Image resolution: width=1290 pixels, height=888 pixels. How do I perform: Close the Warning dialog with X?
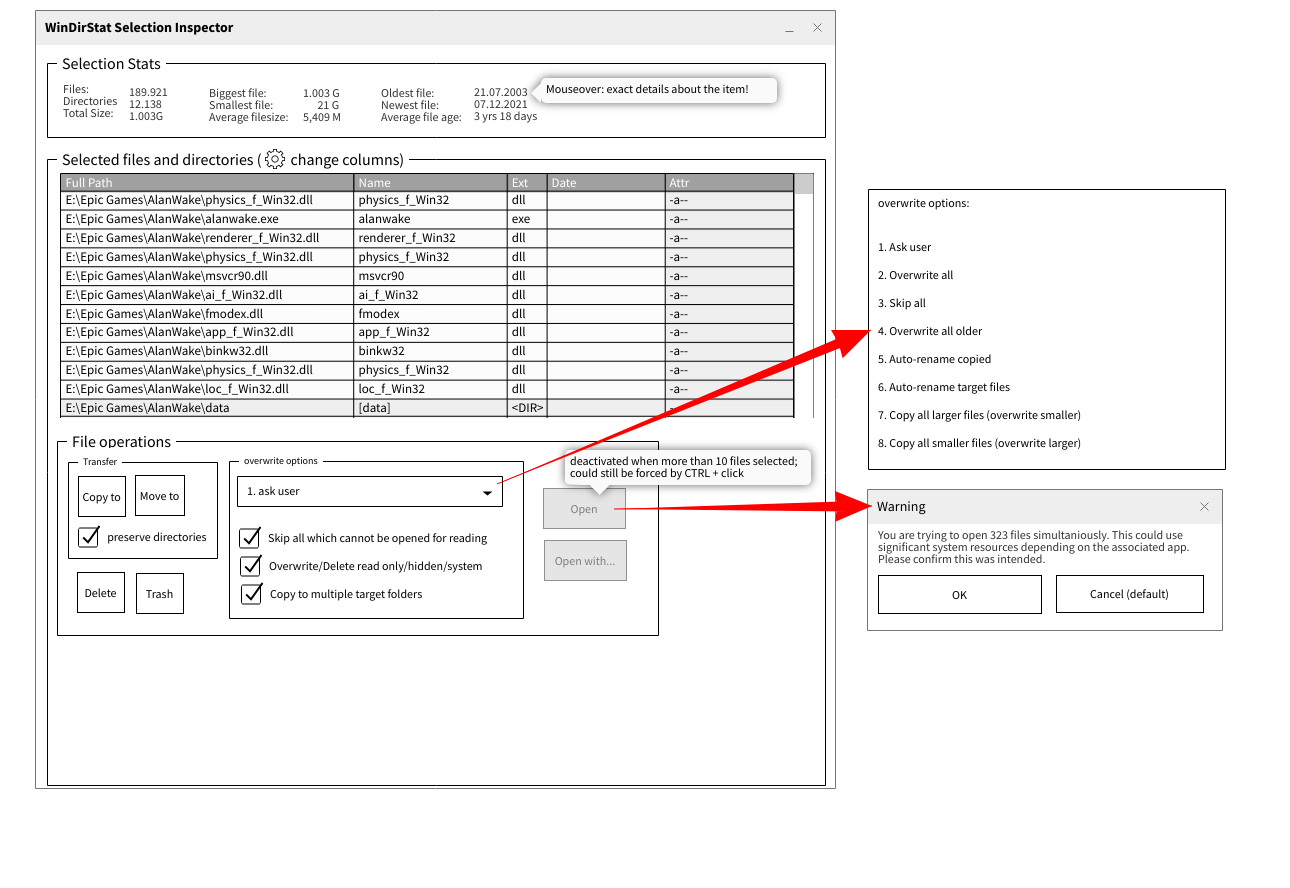pos(1204,507)
